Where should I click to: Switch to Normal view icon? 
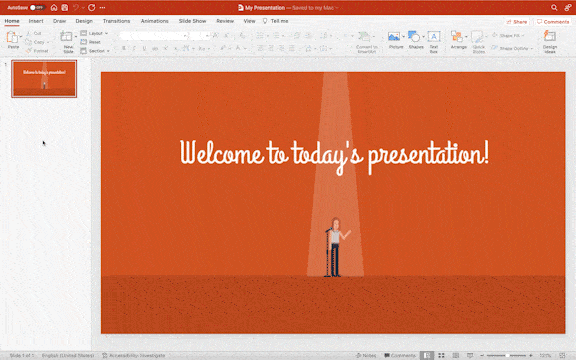(x=427, y=355)
